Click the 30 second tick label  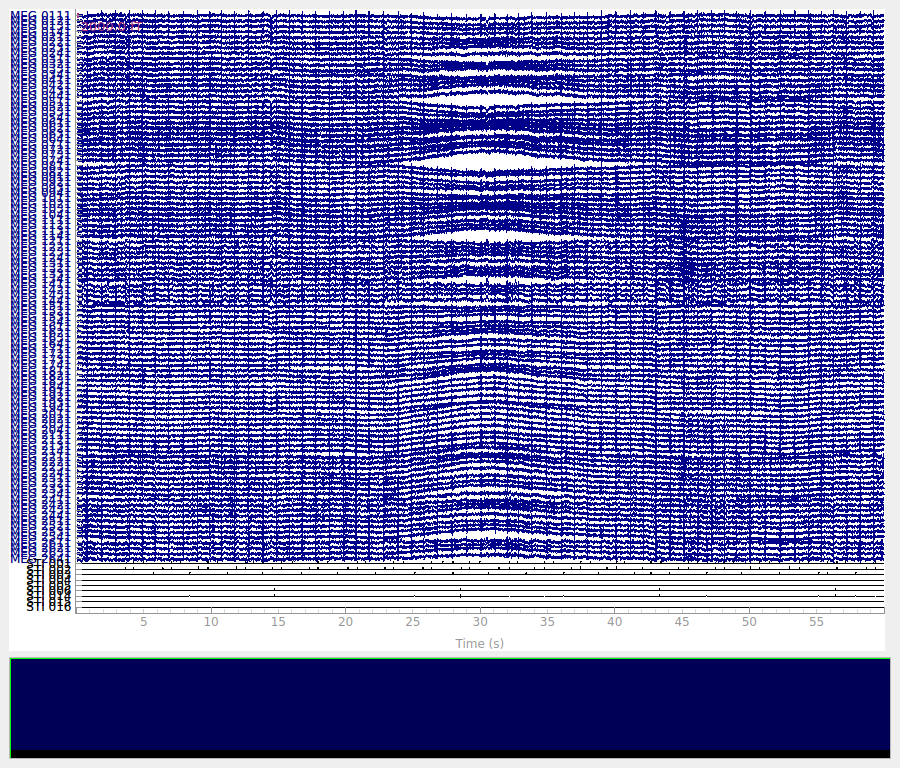point(480,622)
